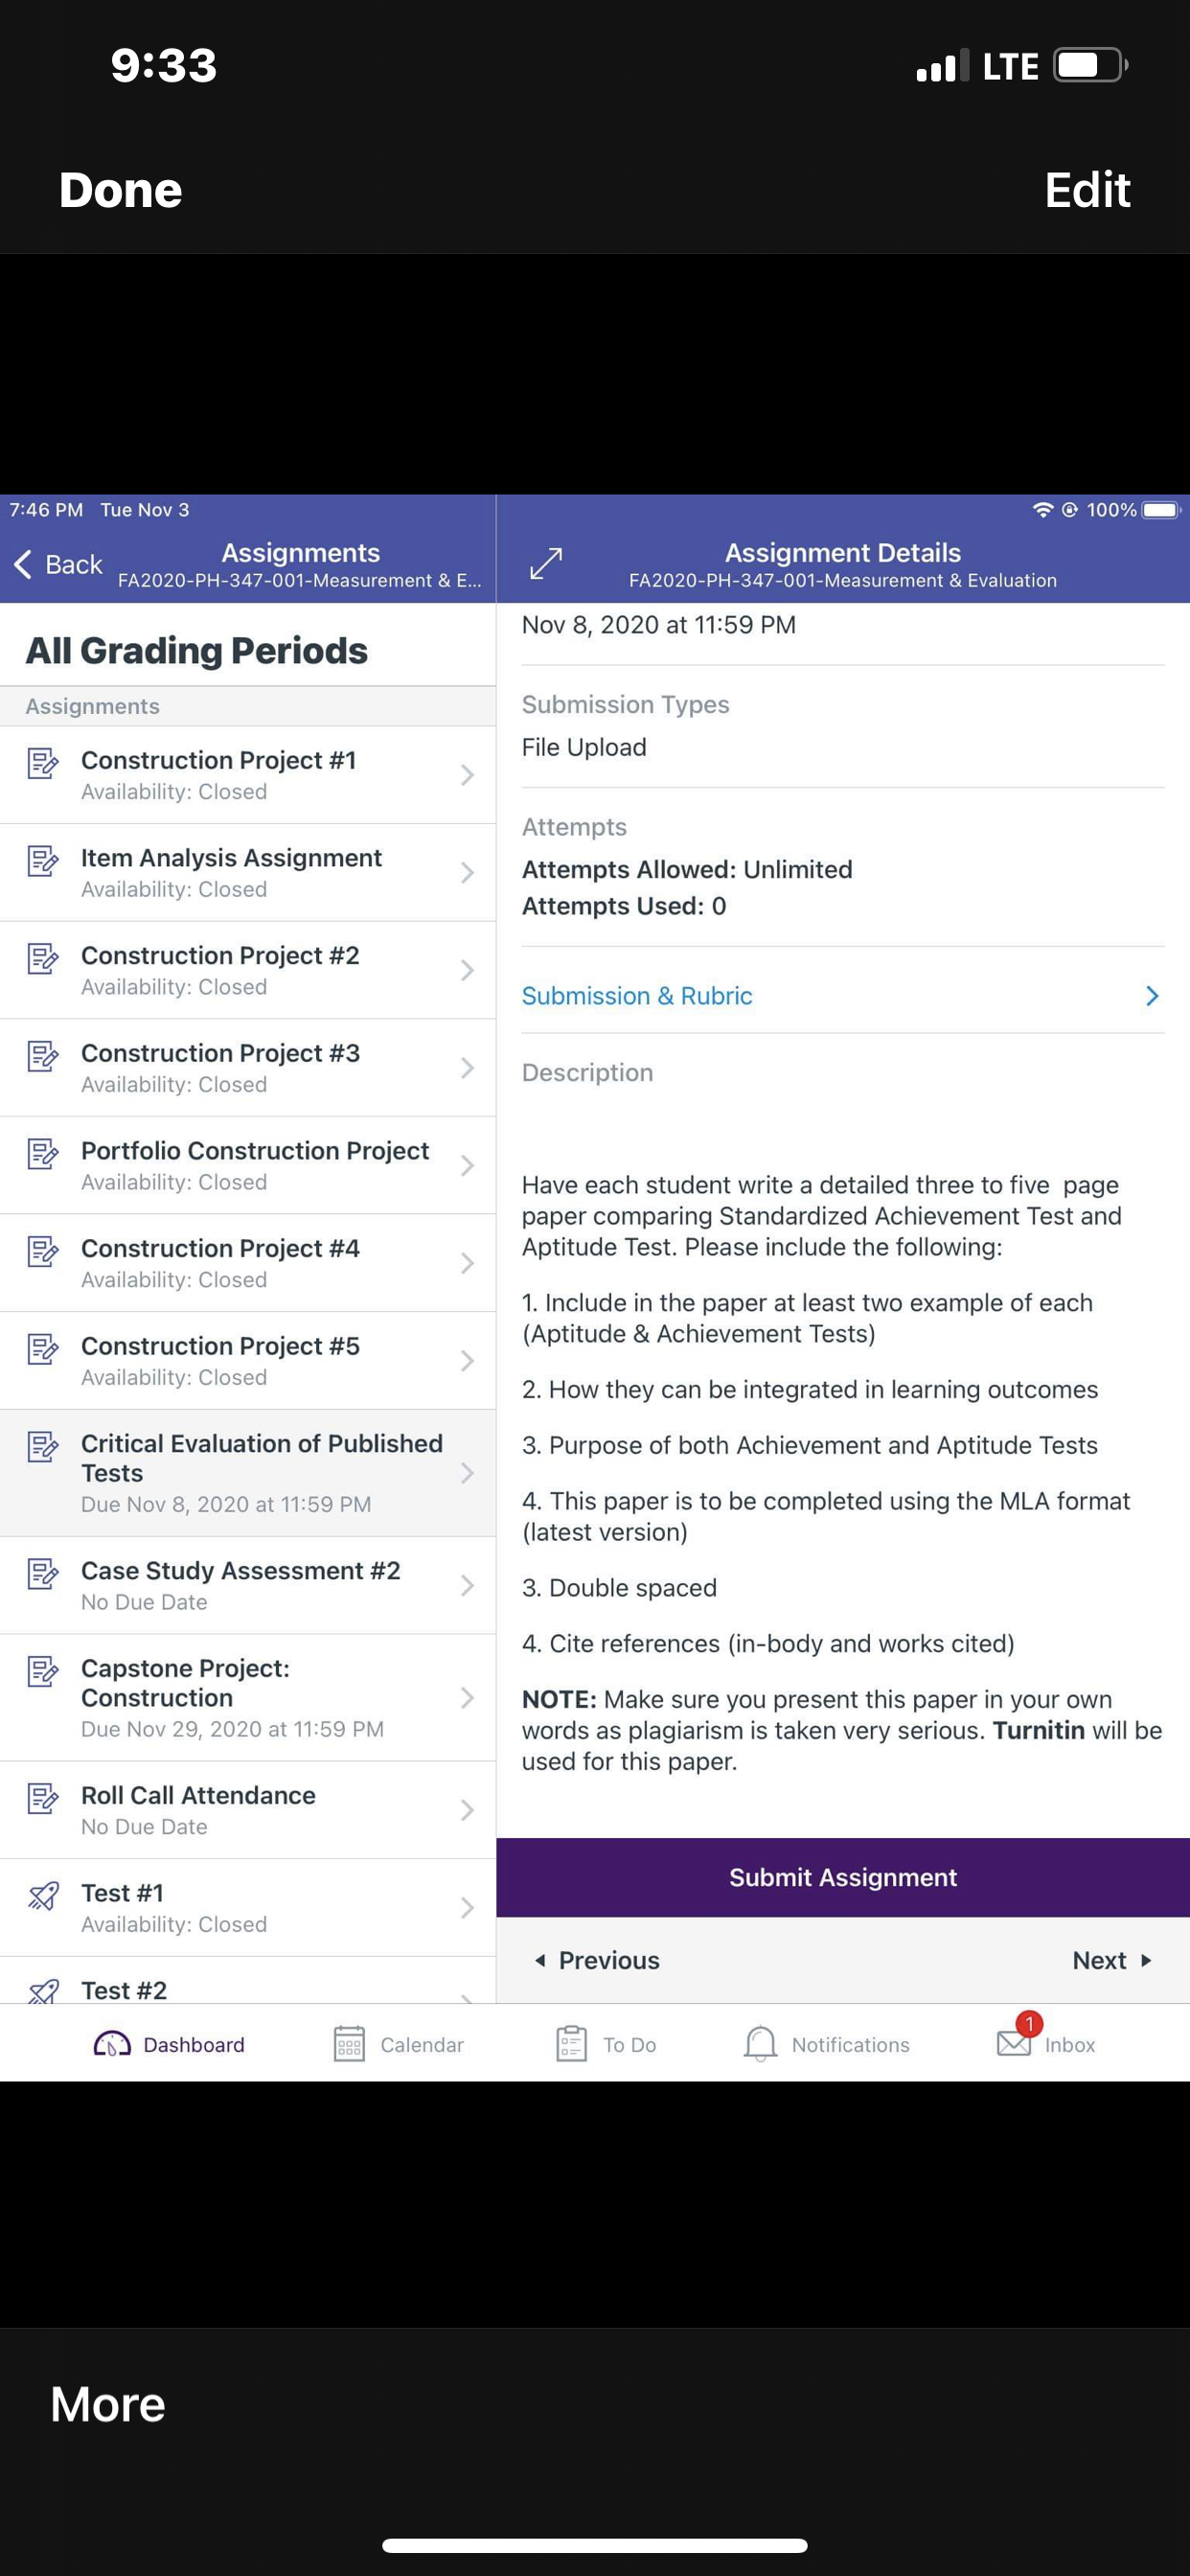Tap Edit in the top bar

pos(1087,190)
